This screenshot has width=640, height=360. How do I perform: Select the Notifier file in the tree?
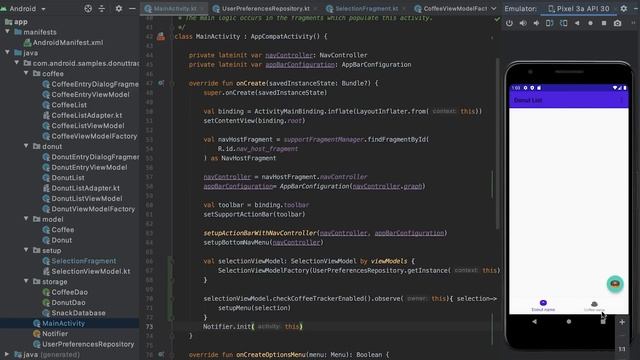click(55, 333)
